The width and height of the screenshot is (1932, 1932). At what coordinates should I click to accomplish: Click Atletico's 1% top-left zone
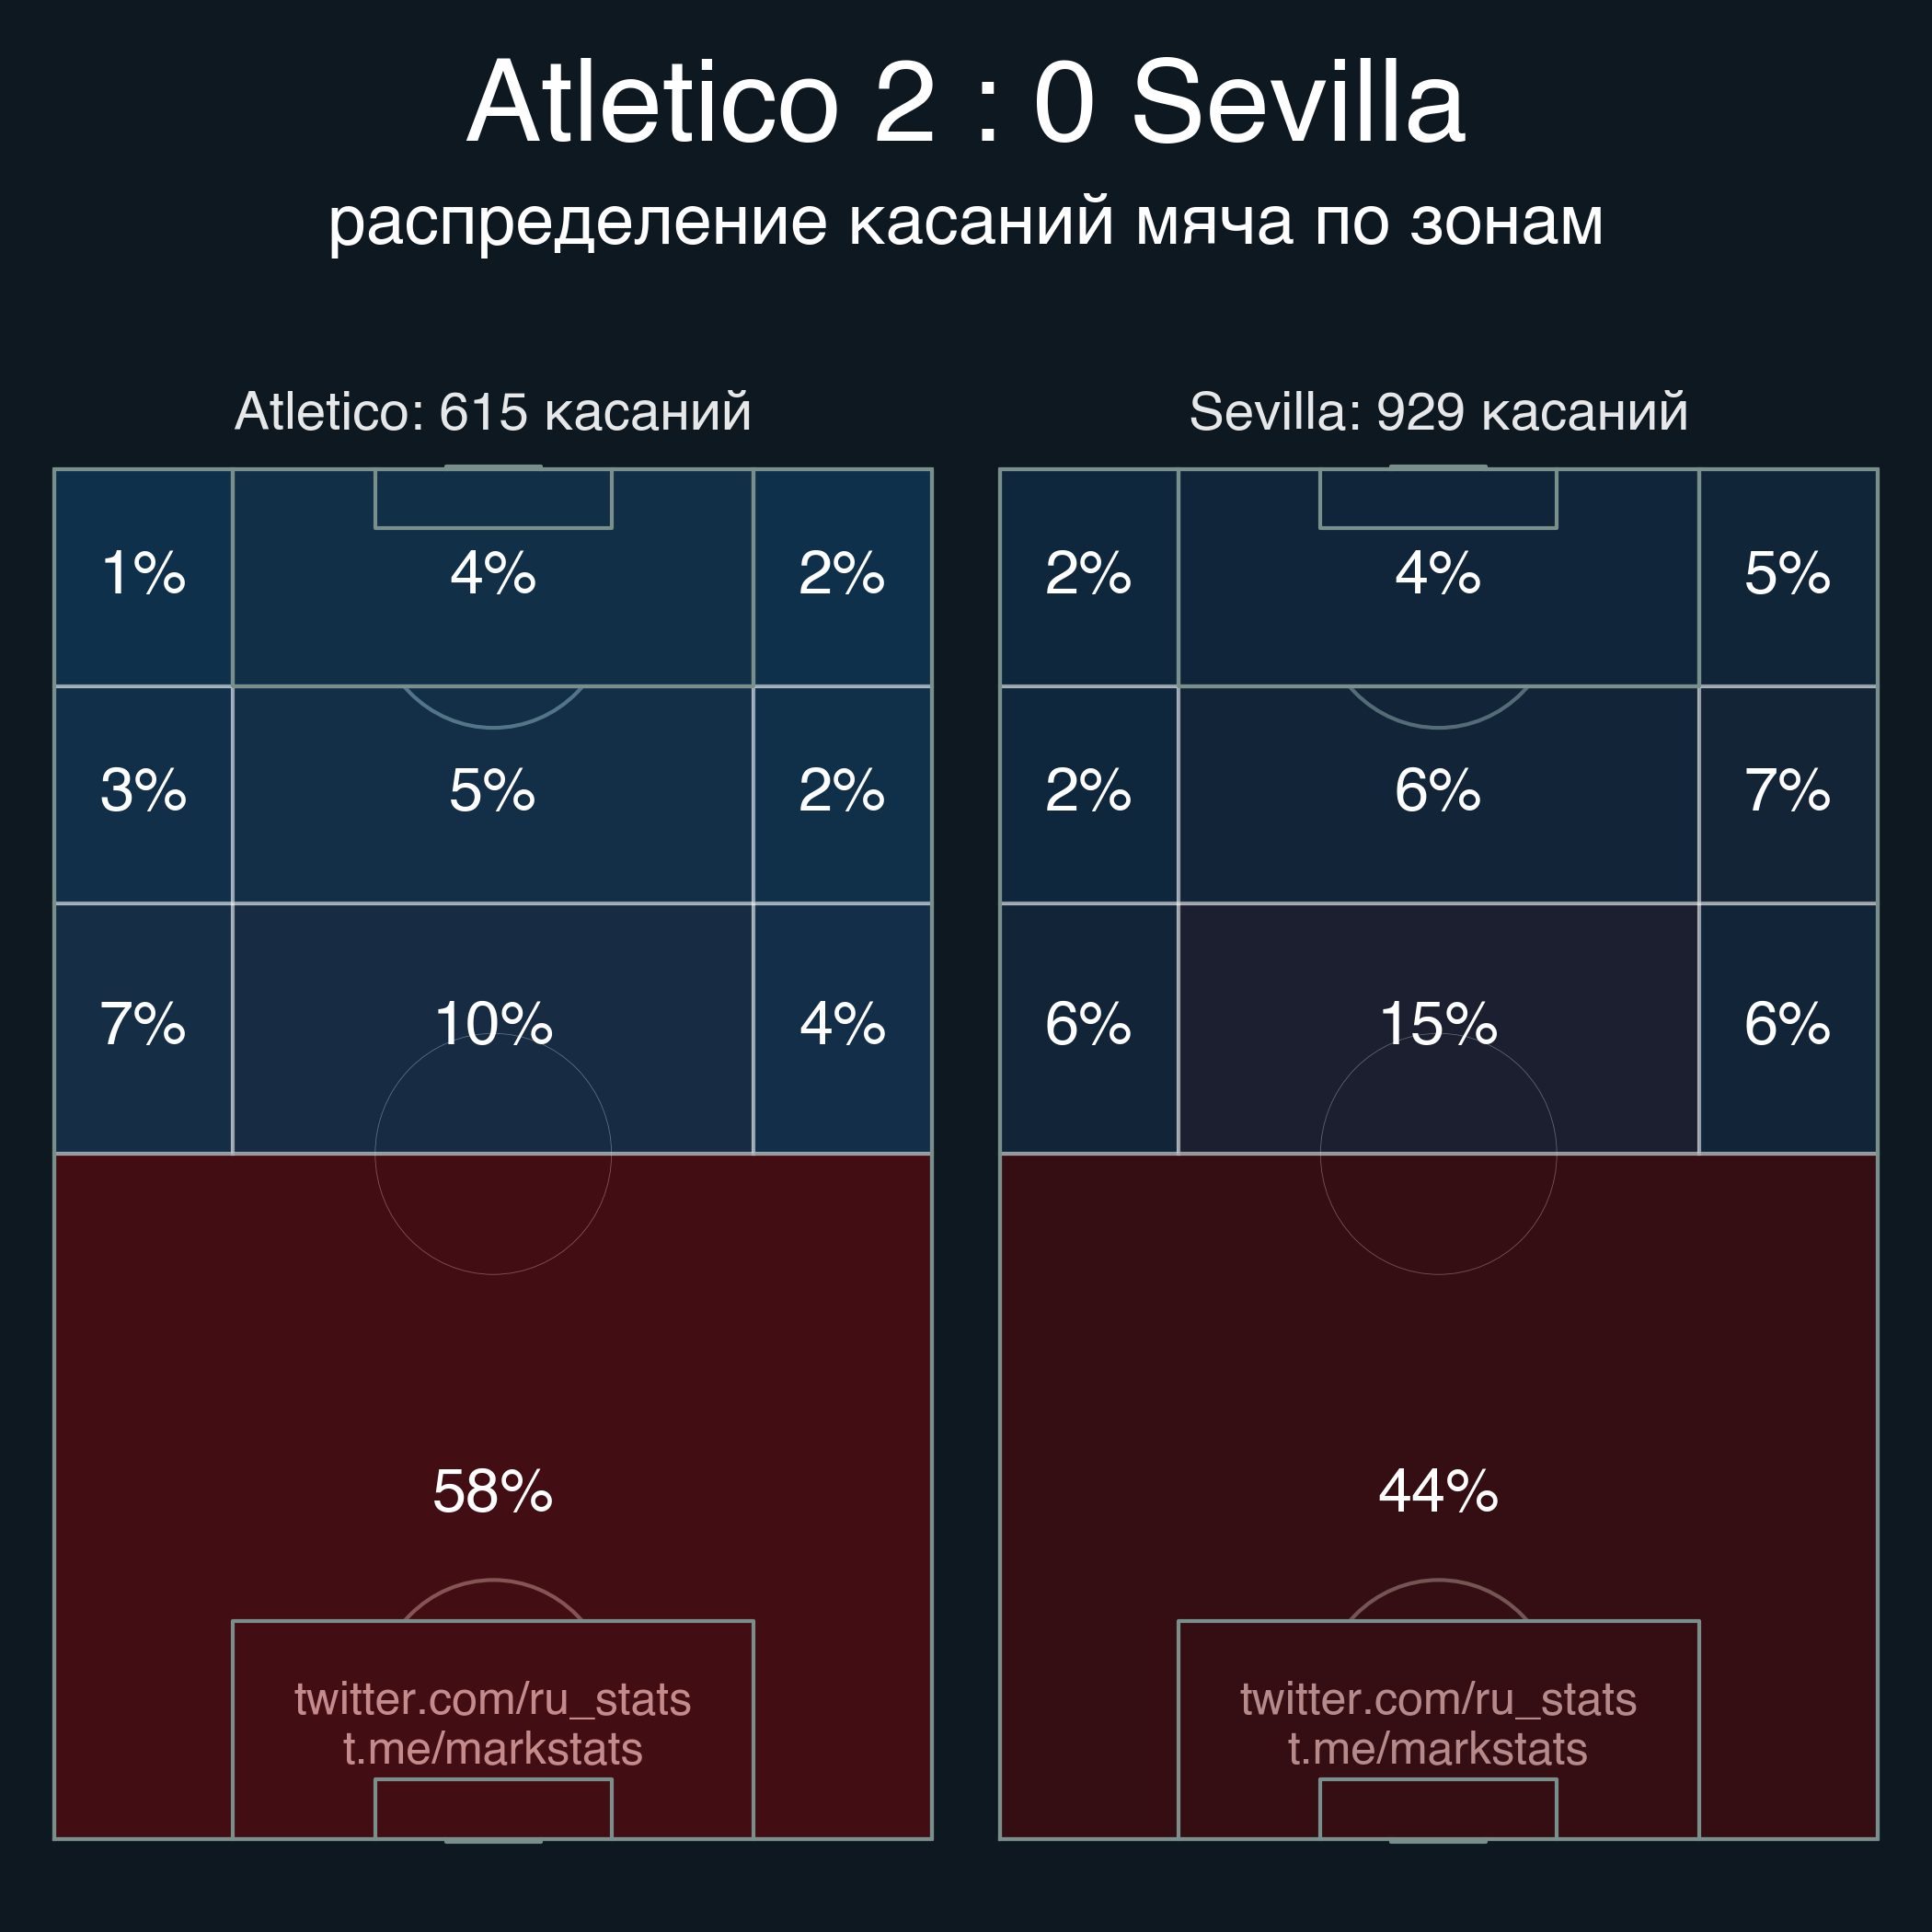tap(144, 577)
